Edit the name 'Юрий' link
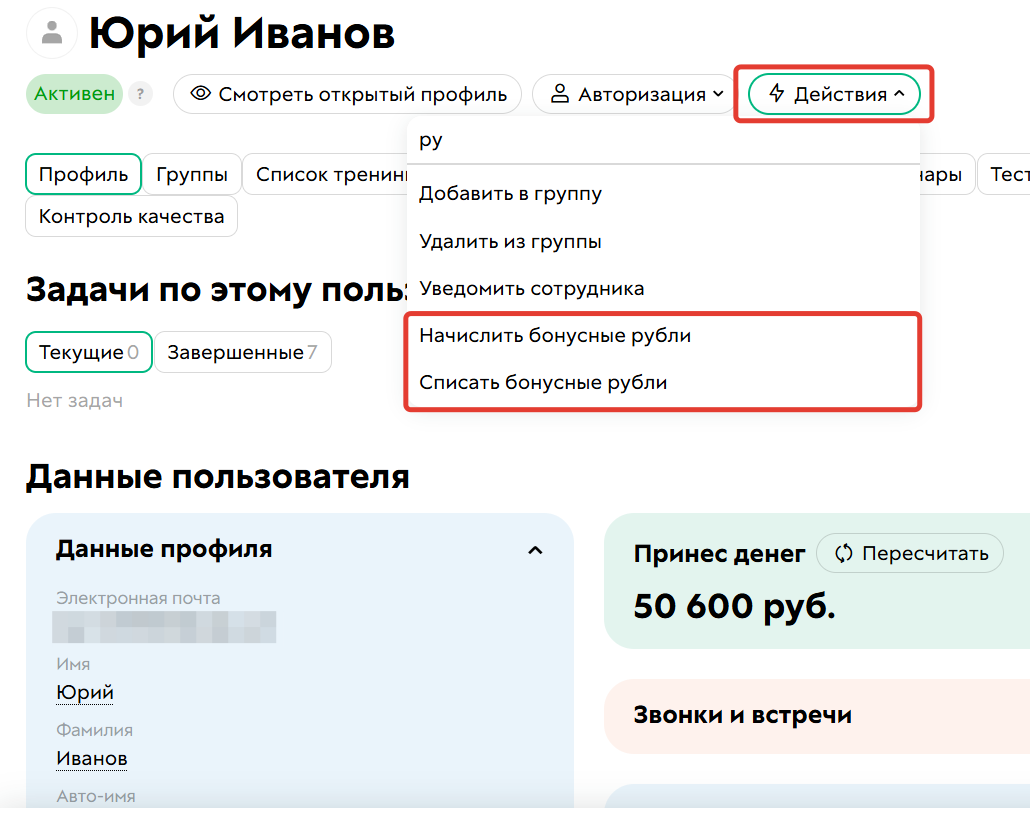This screenshot has height=820, width=1030. point(83,691)
